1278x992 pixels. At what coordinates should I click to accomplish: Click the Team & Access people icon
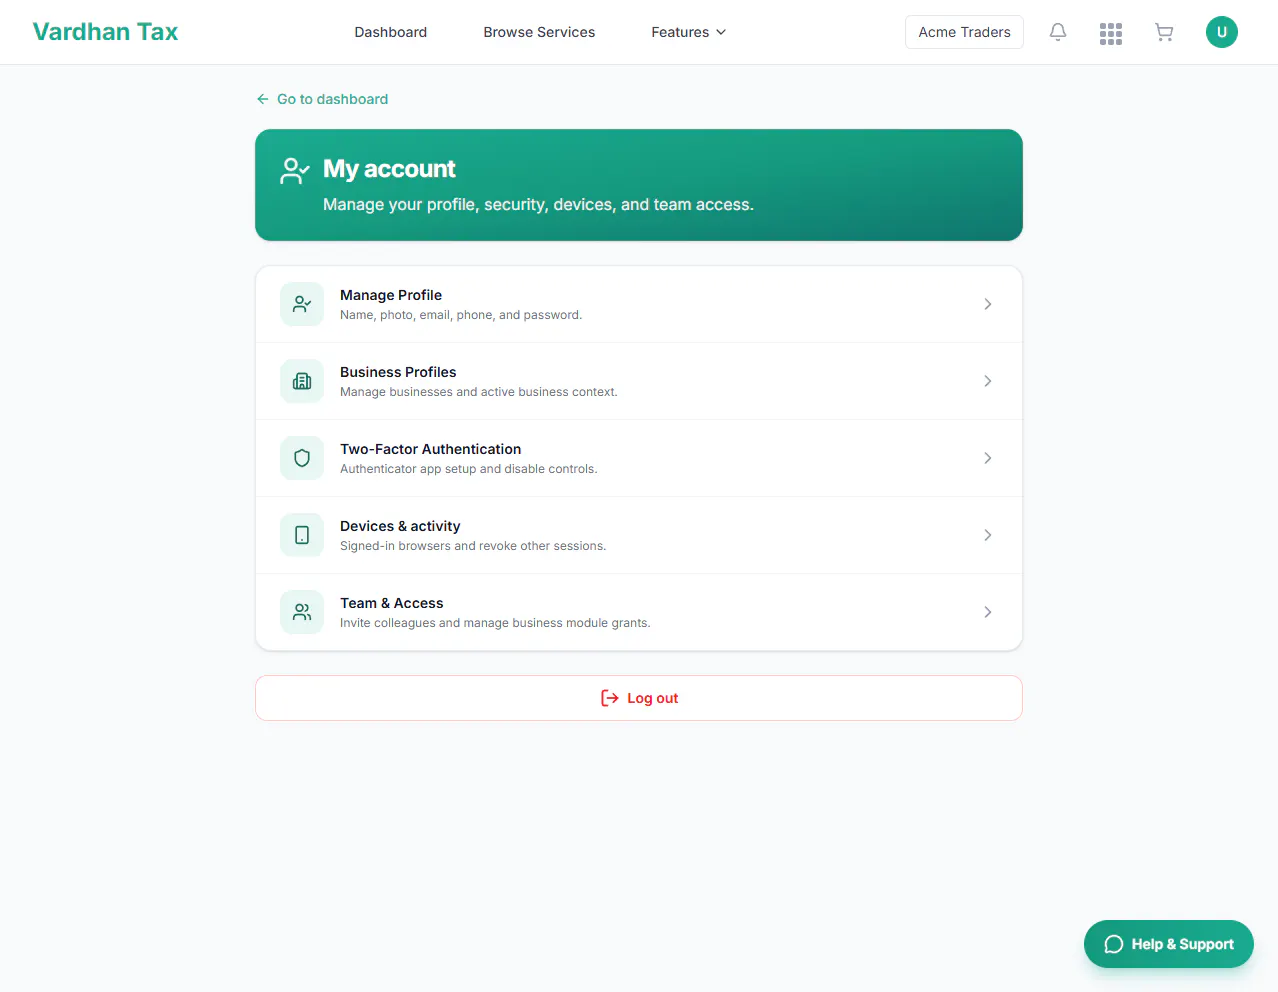pyautogui.click(x=302, y=612)
